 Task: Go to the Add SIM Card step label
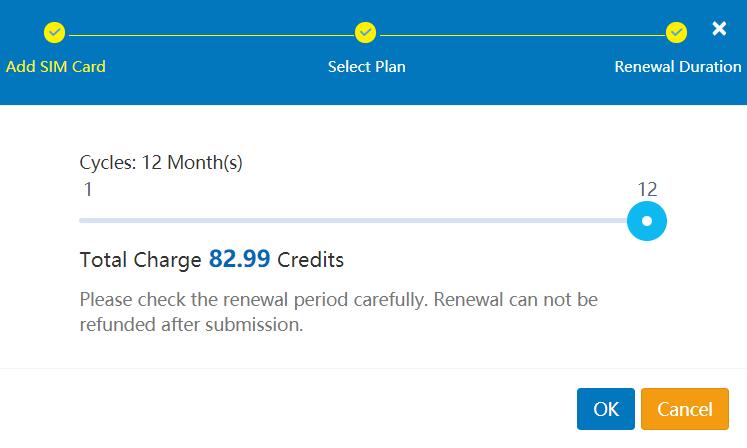[56, 66]
